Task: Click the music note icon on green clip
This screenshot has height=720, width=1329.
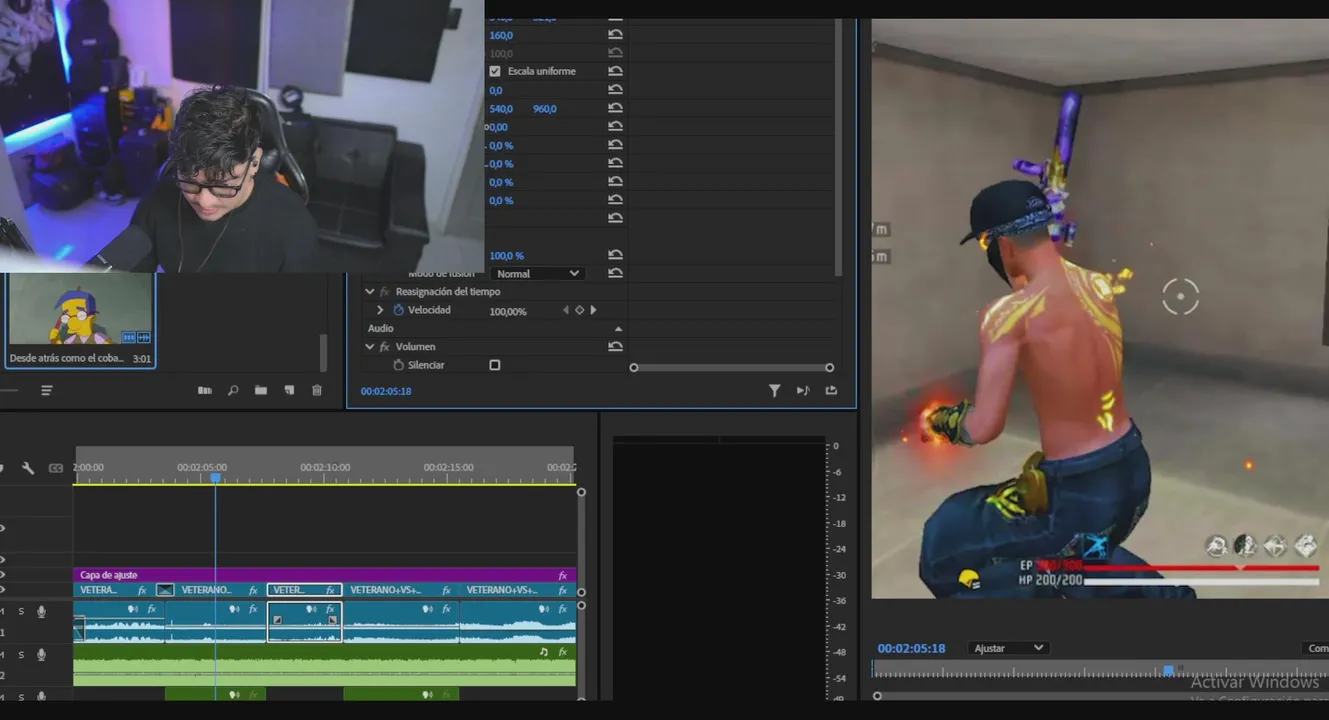Action: 544,651
